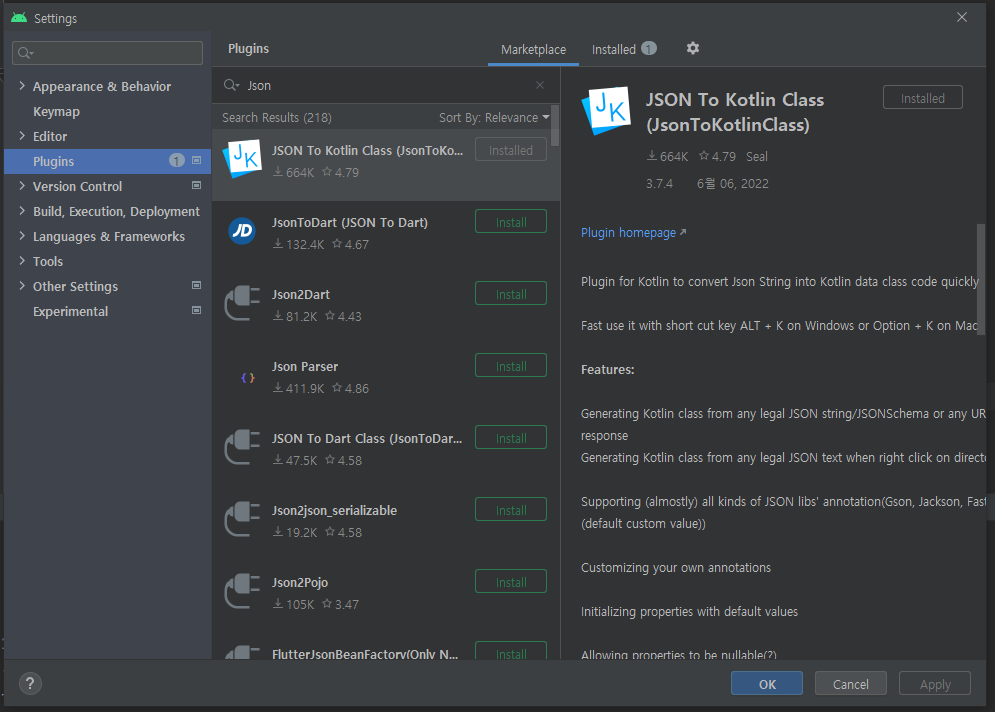Click the settings search magnifier icon
Image resolution: width=995 pixels, height=712 pixels.
pos(25,53)
